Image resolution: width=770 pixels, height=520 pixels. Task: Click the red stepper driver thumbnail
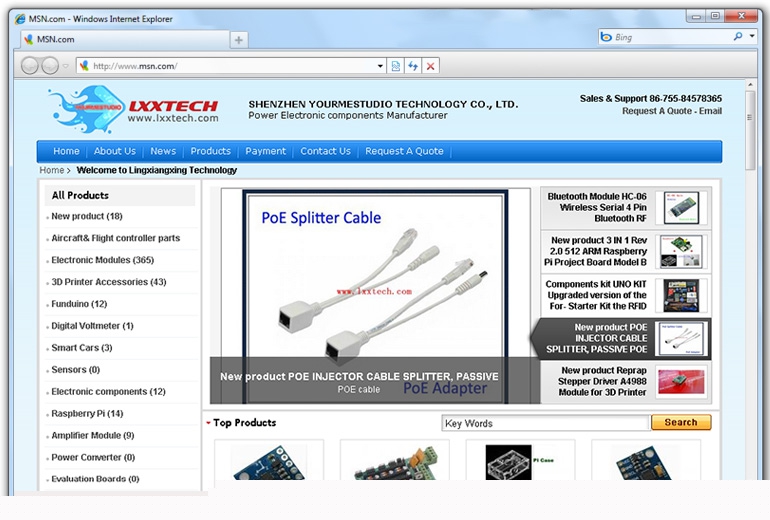tap(681, 382)
